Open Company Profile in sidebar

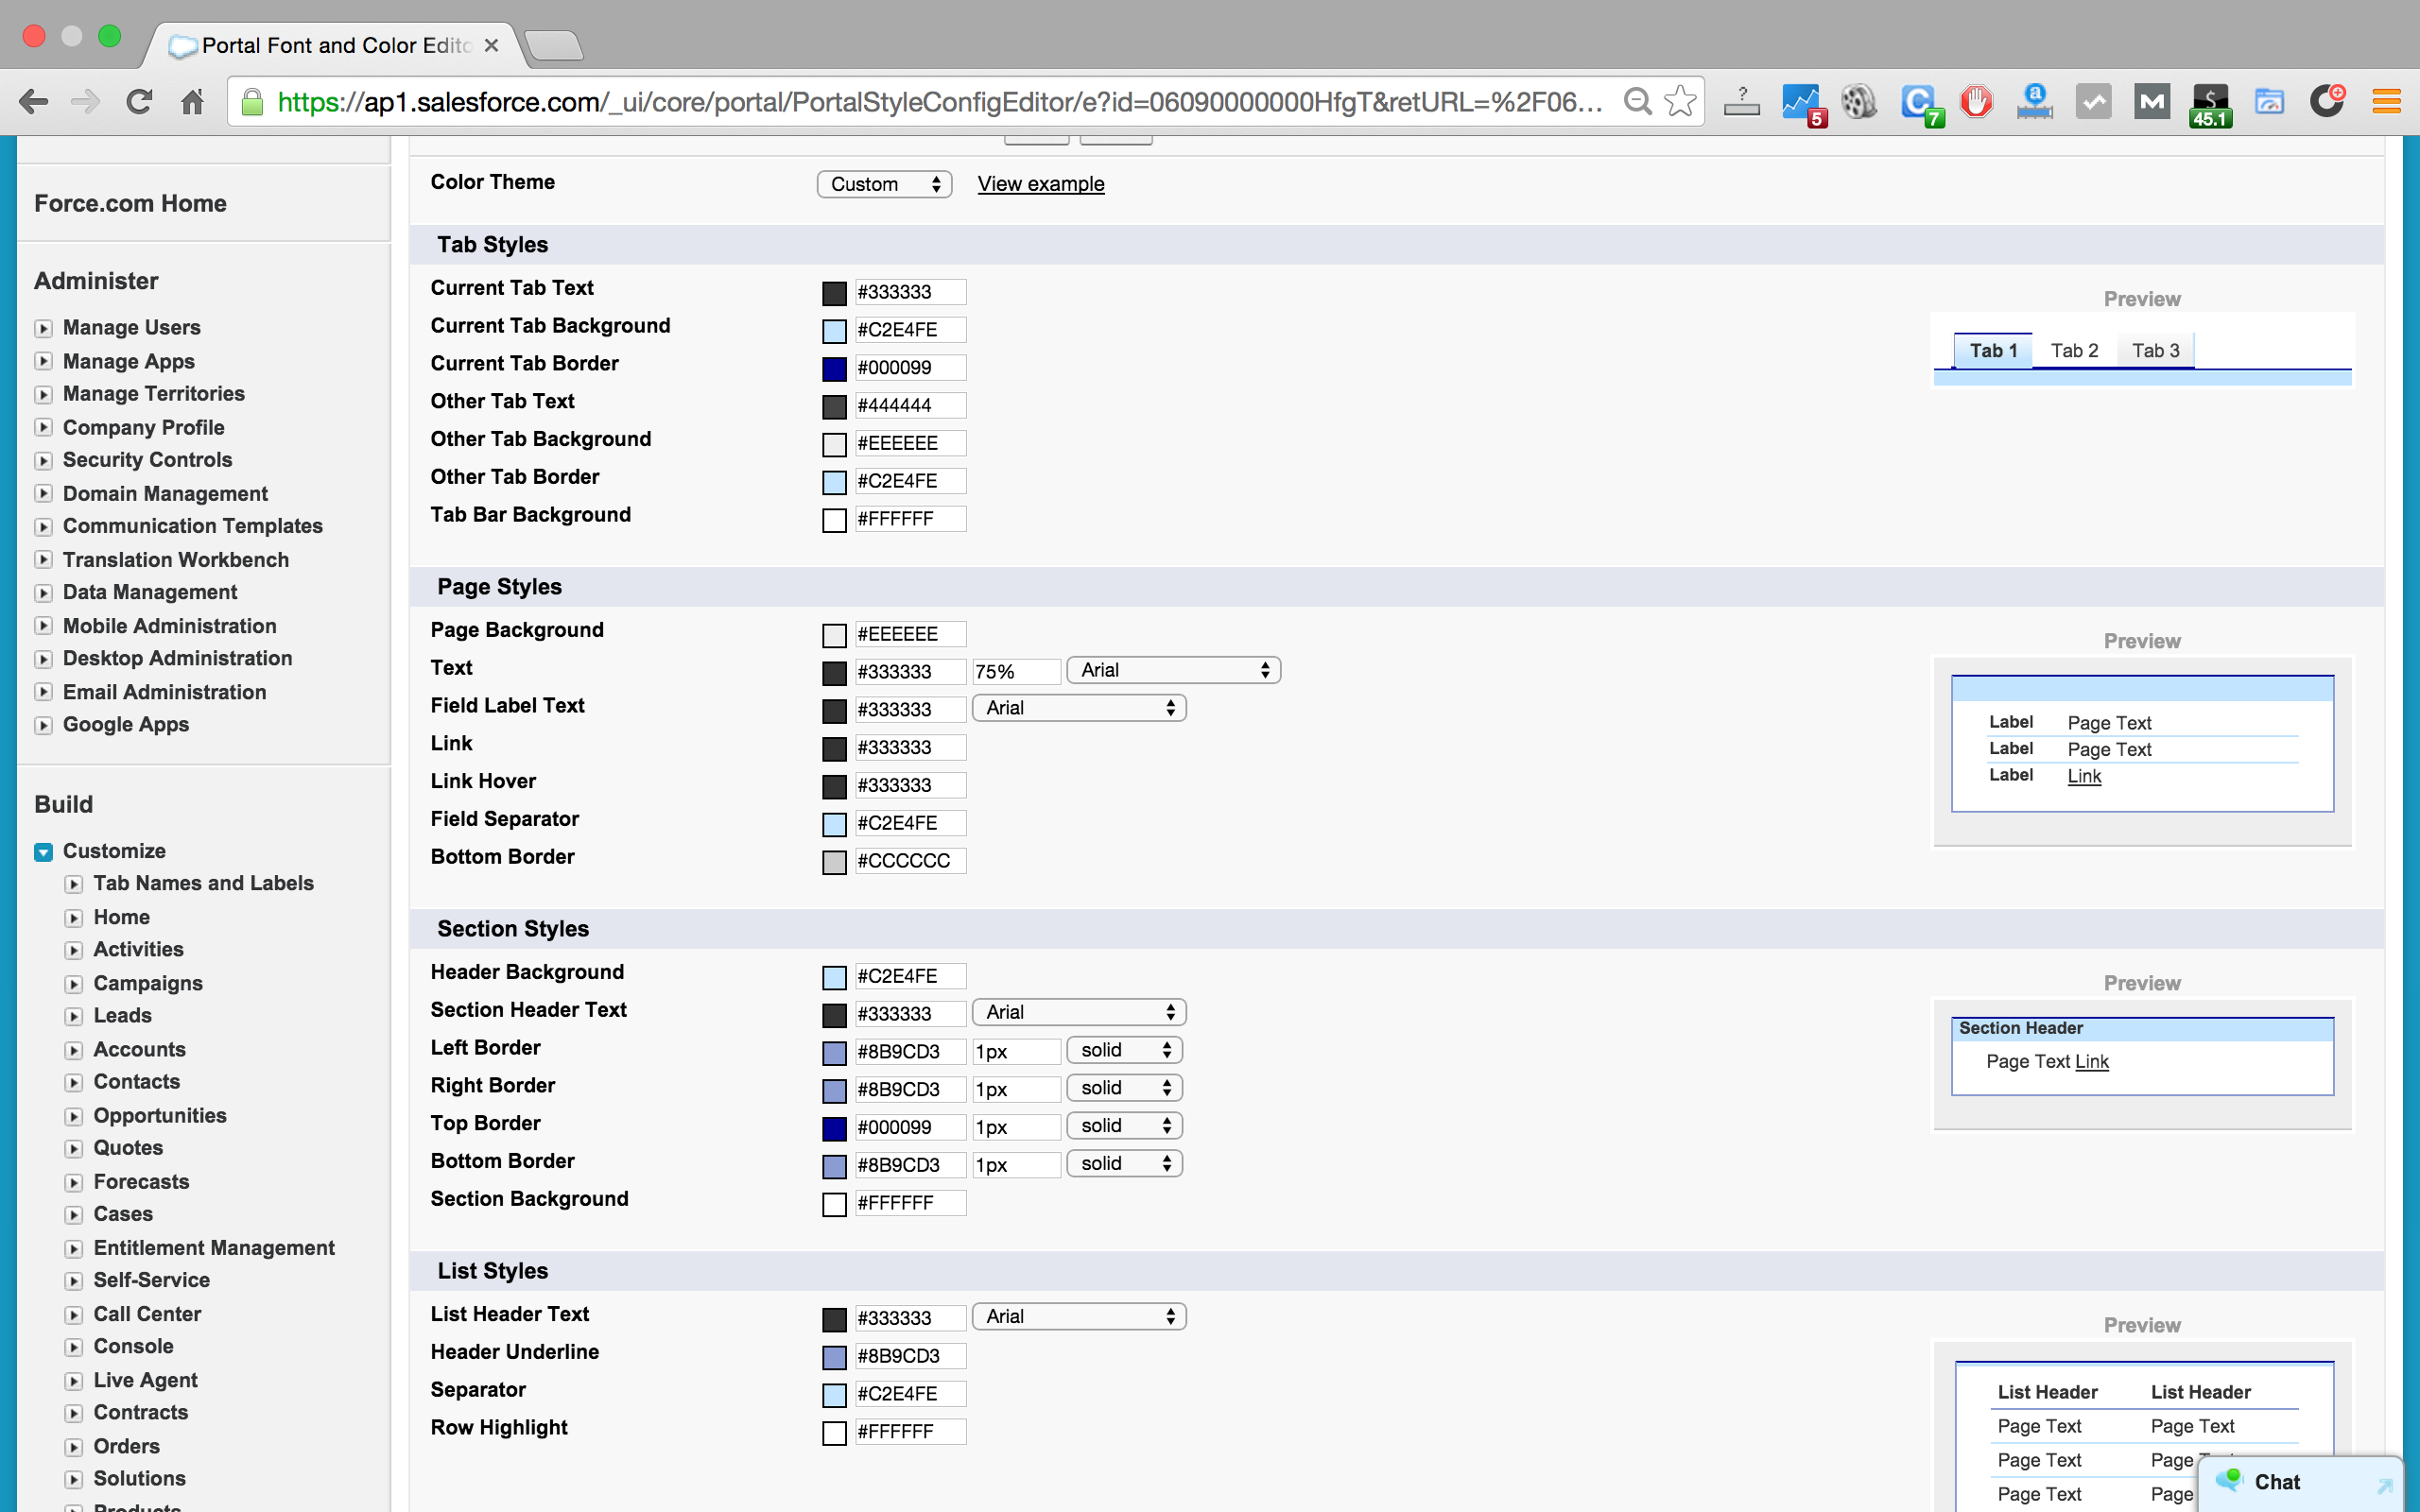coord(143,427)
